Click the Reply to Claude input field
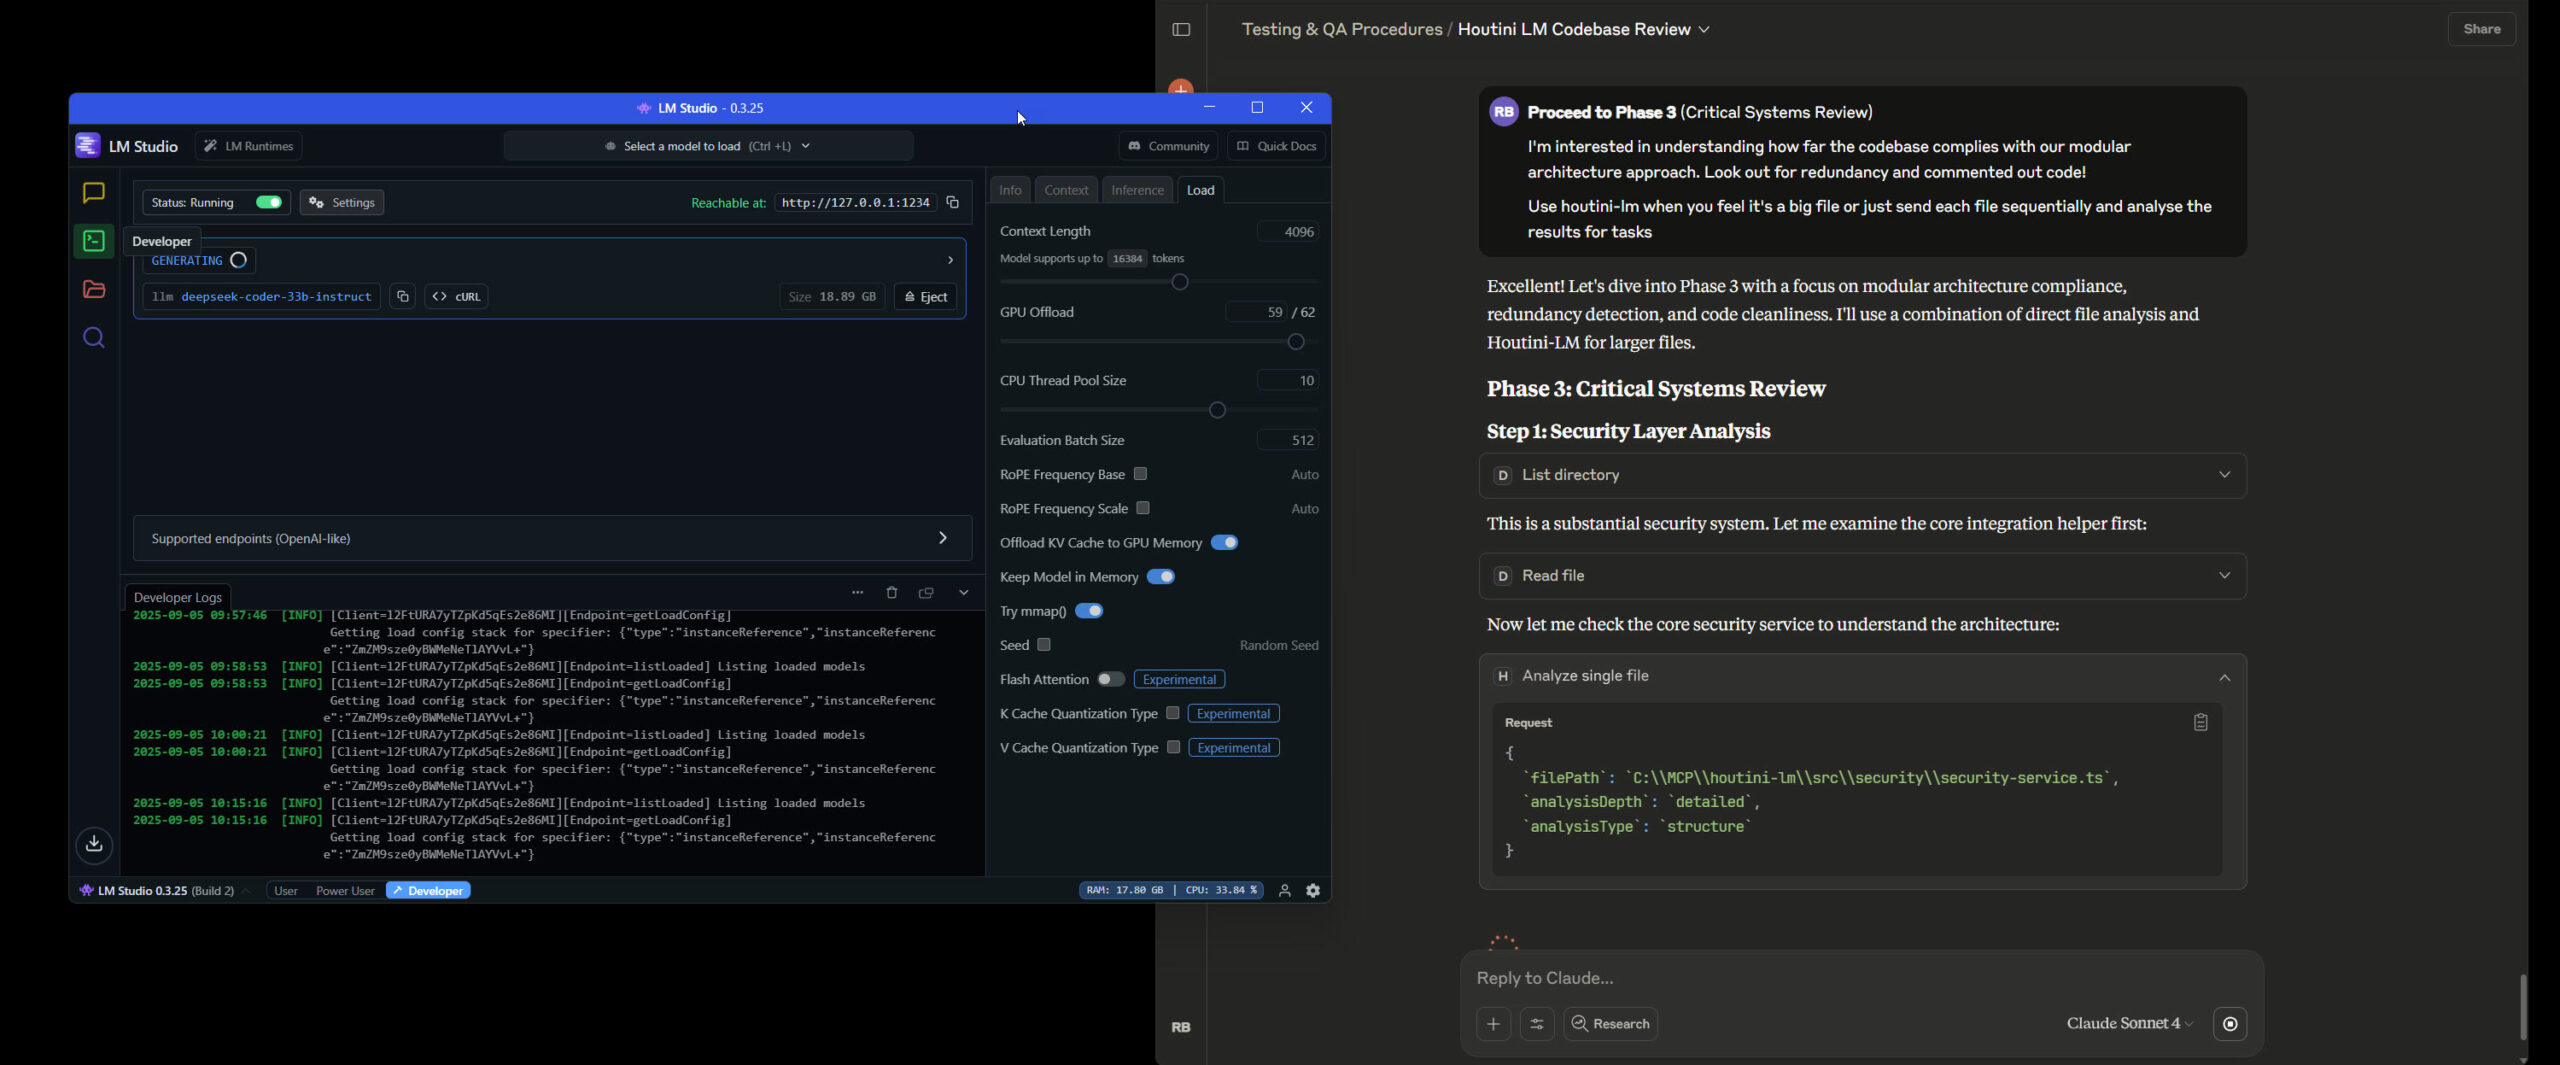 [1860, 978]
